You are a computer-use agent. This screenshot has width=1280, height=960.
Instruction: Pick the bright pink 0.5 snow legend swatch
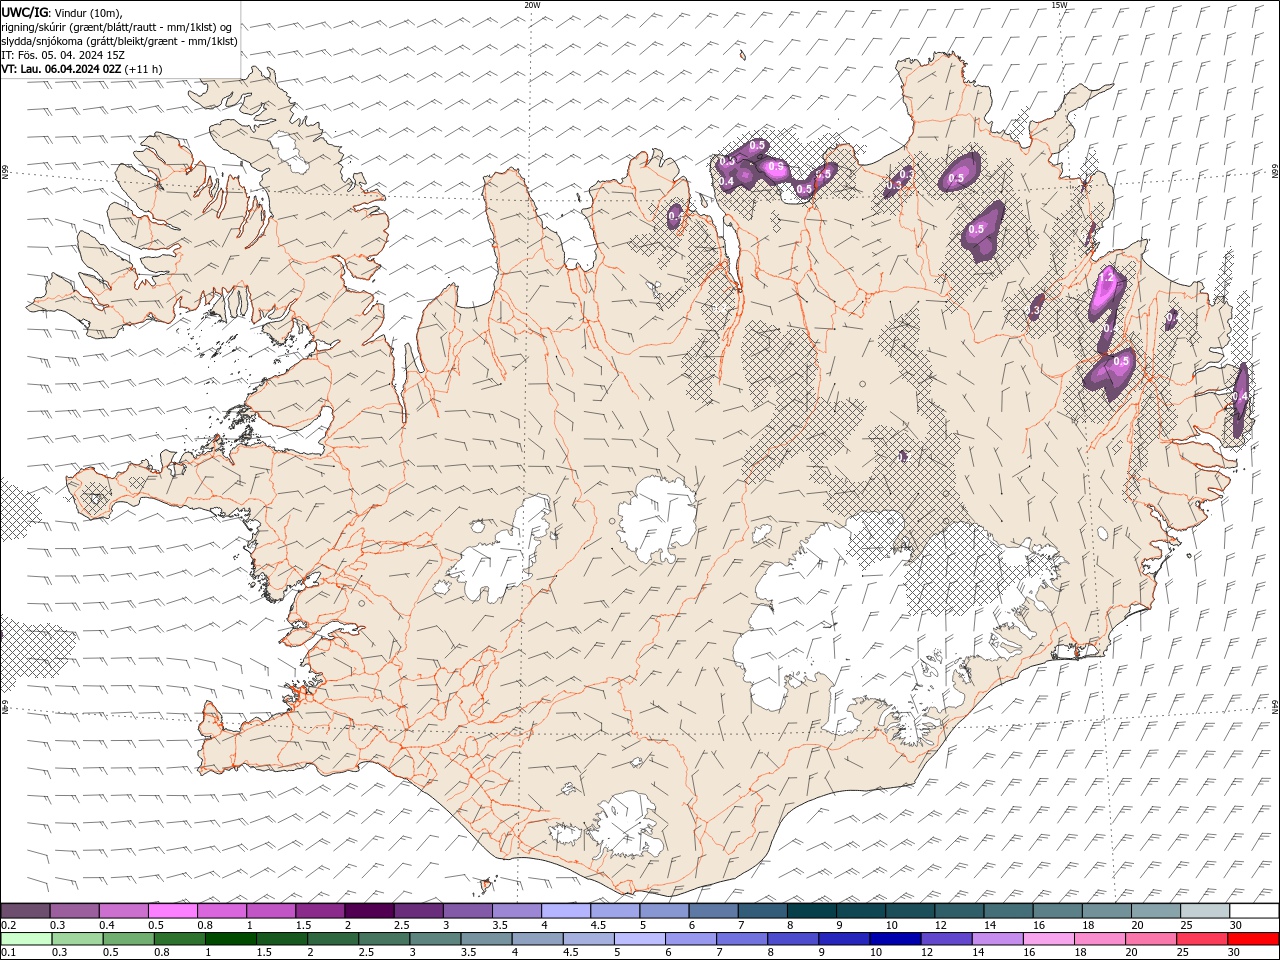(172, 911)
